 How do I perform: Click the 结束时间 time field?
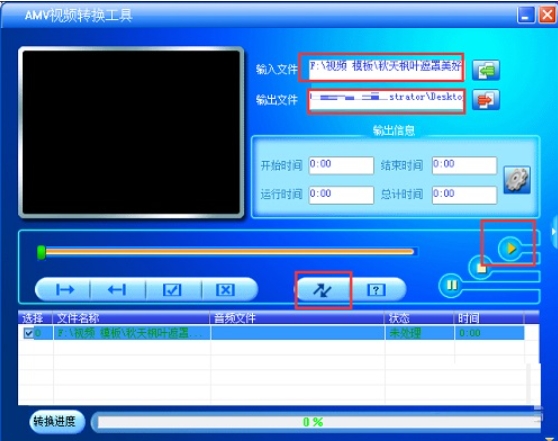(x=464, y=165)
